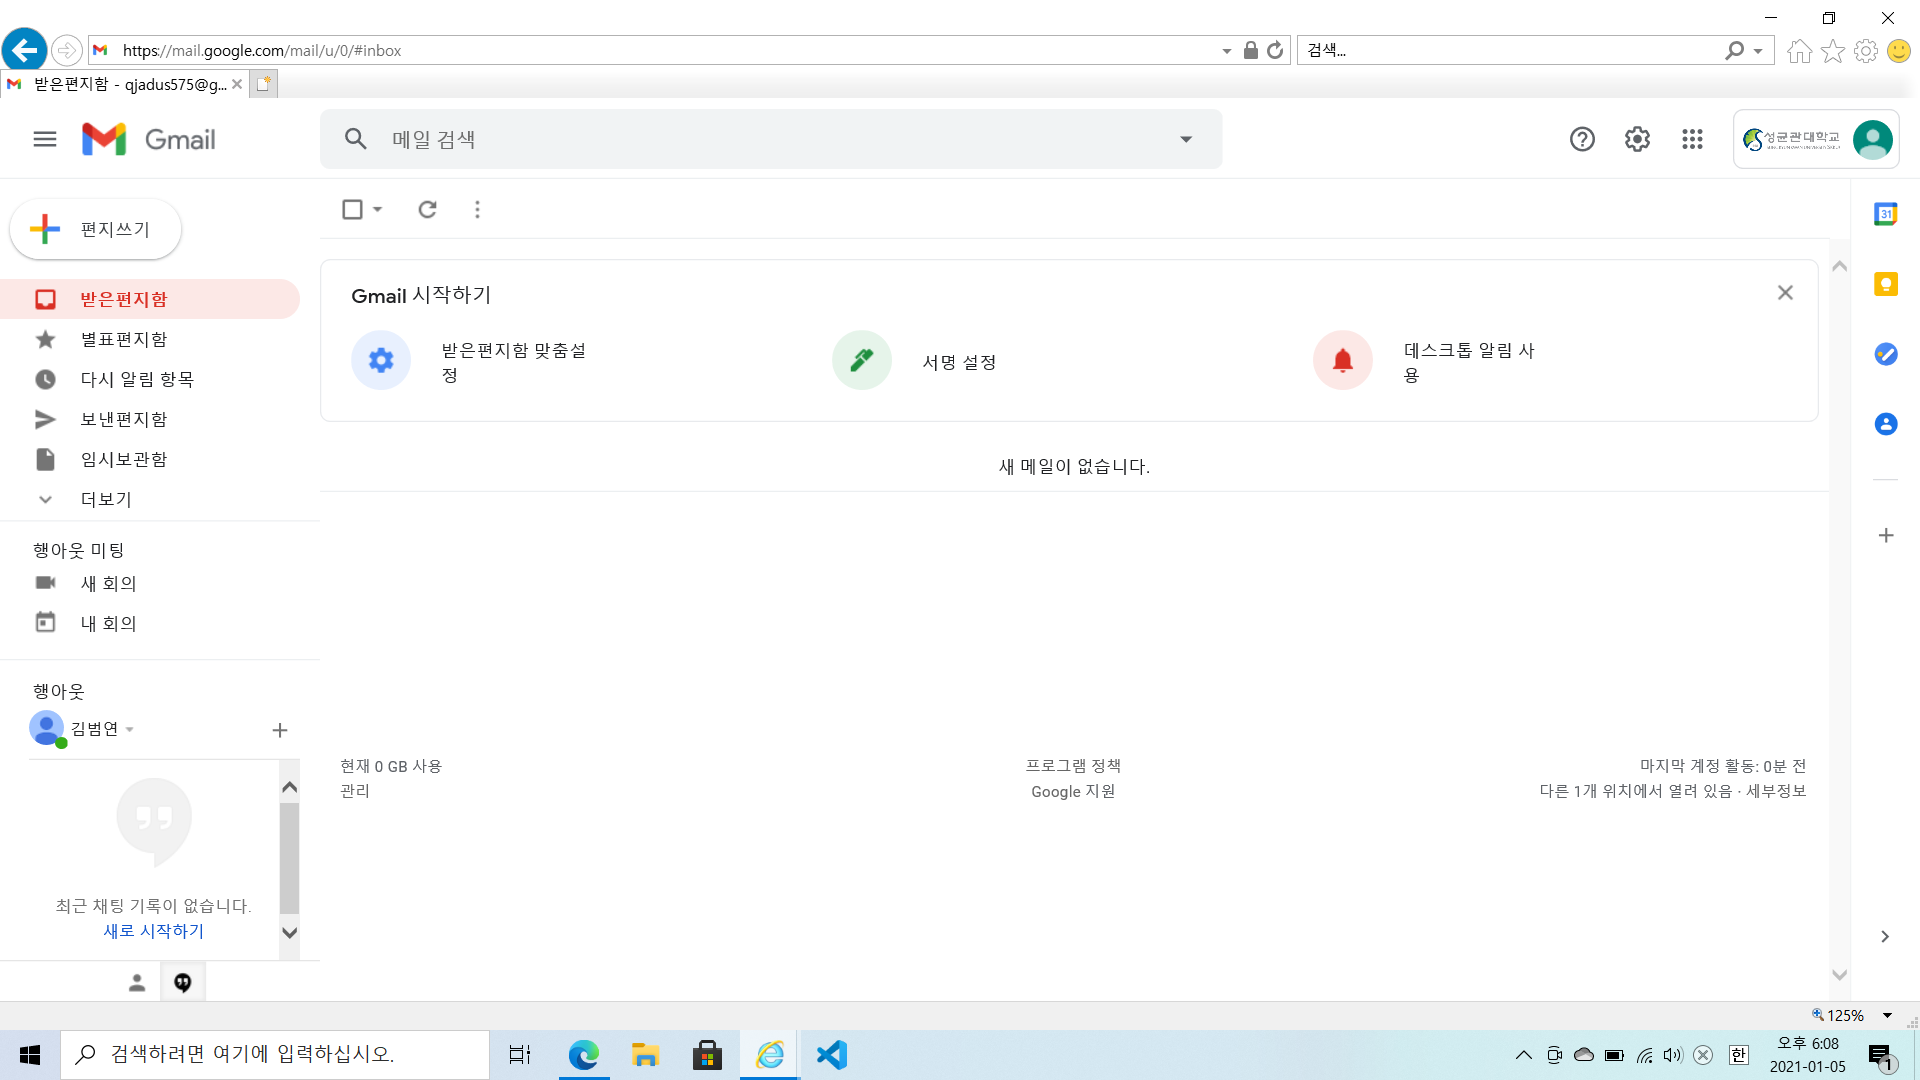This screenshot has width=1920, height=1080.
Task: Open the 별표편지함 folder
Action: tap(123, 339)
